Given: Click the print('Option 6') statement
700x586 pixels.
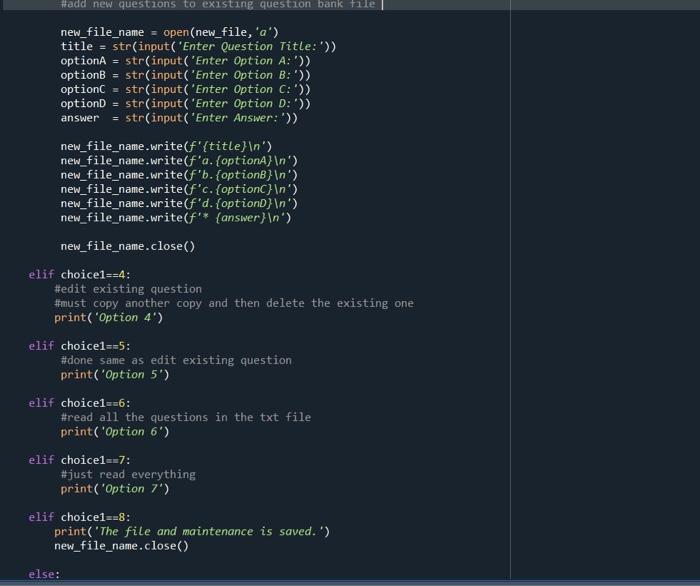Looking at the screenshot, I should pos(115,432).
